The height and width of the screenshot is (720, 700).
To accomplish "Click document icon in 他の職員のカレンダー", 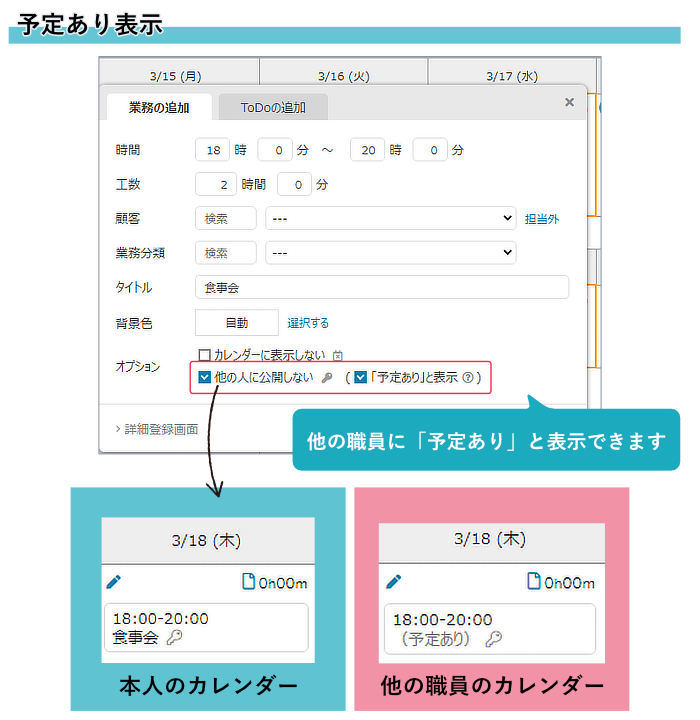I will 533,580.
